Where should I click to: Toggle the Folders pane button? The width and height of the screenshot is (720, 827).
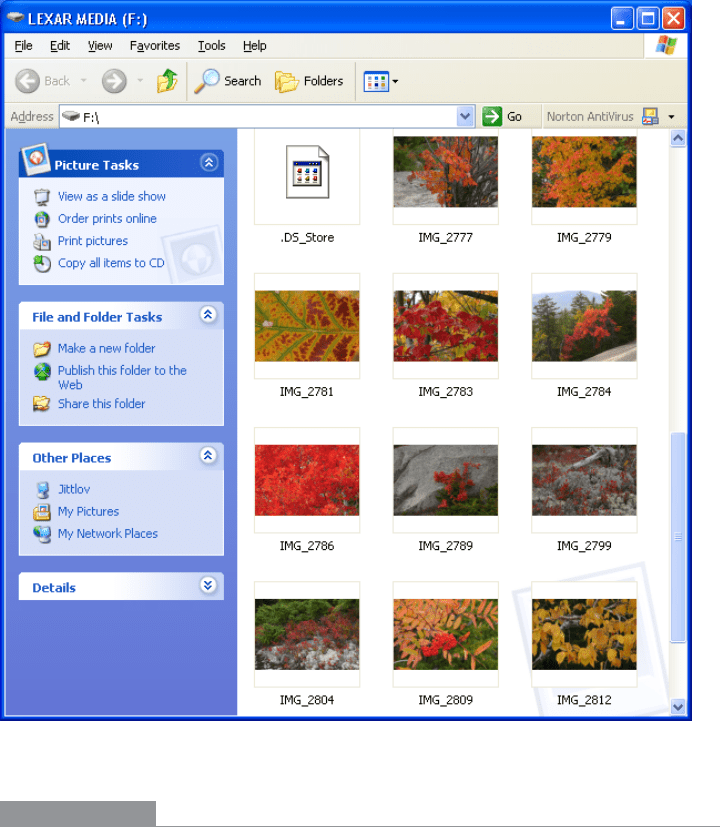[309, 81]
